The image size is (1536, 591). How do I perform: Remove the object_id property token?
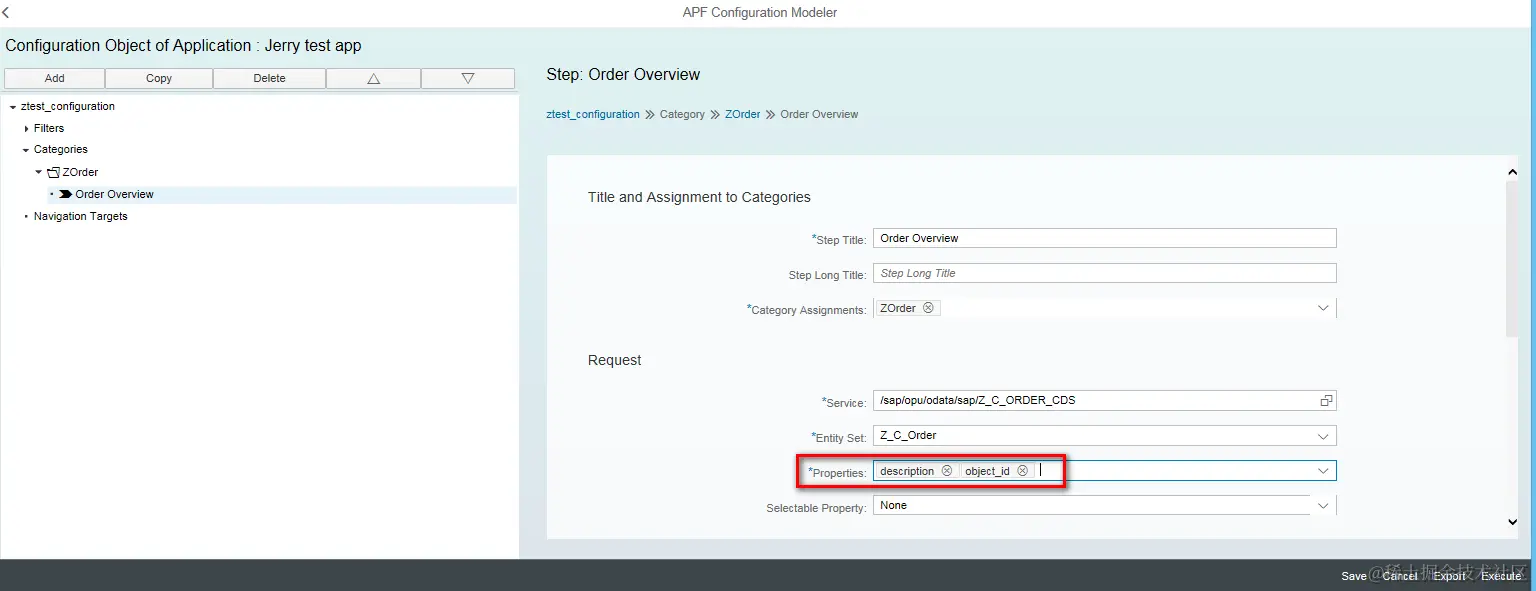[x=1022, y=471]
